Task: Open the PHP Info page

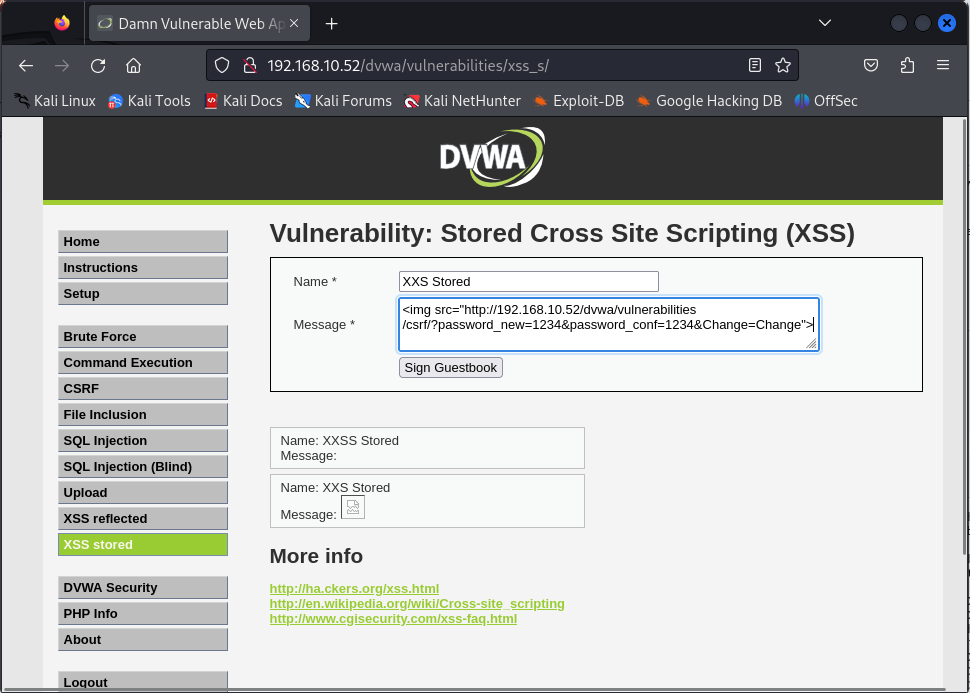Action: pyautogui.click(x=143, y=614)
